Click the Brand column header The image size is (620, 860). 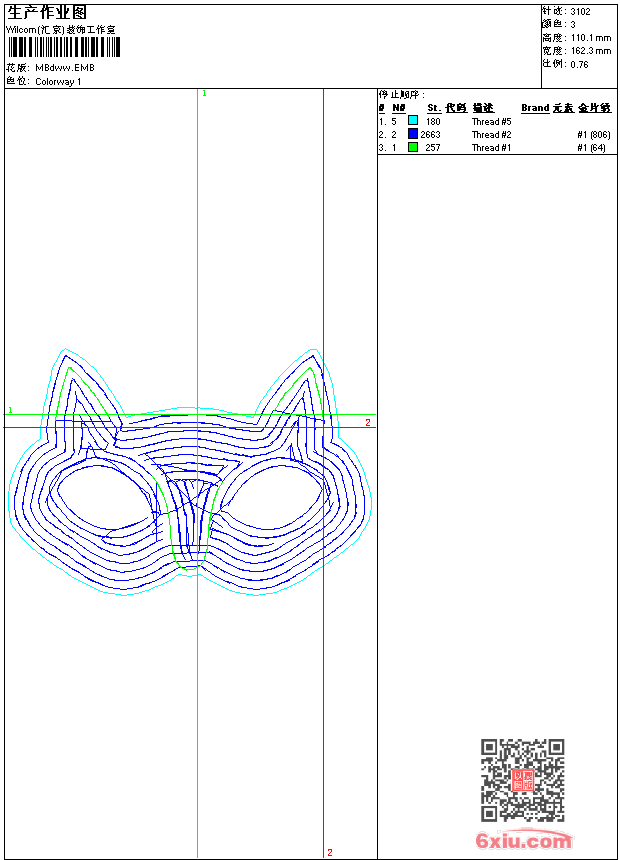[535, 107]
